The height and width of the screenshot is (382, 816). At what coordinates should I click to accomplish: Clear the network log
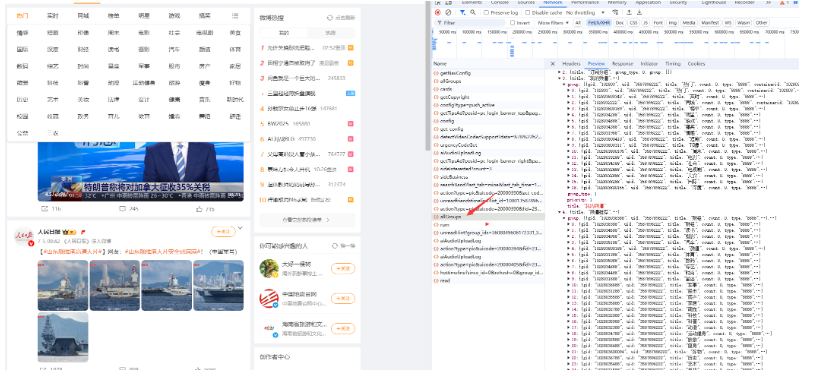[448, 12]
